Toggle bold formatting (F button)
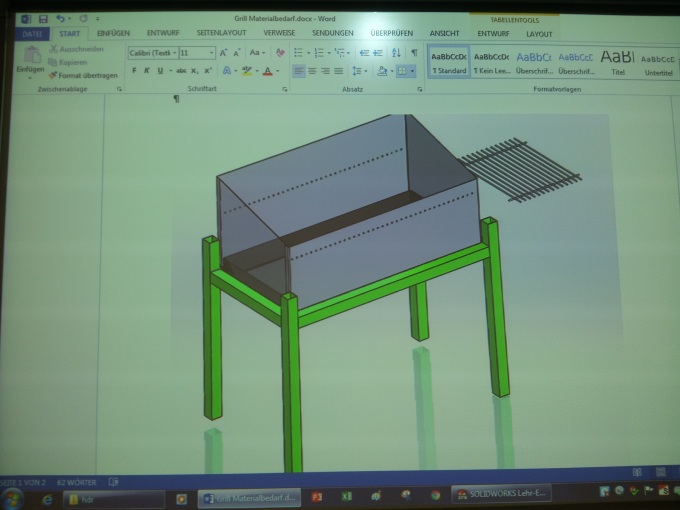 (x=133, y=71)
